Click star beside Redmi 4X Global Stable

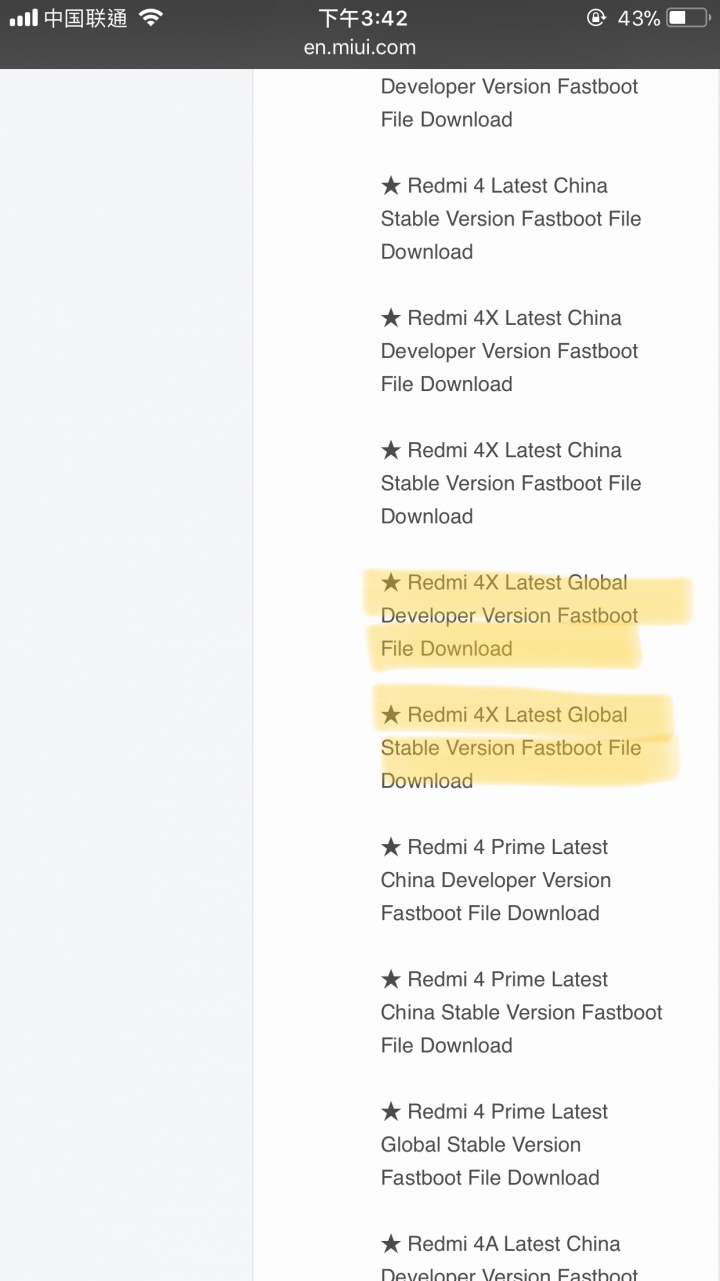click(391, 715)
